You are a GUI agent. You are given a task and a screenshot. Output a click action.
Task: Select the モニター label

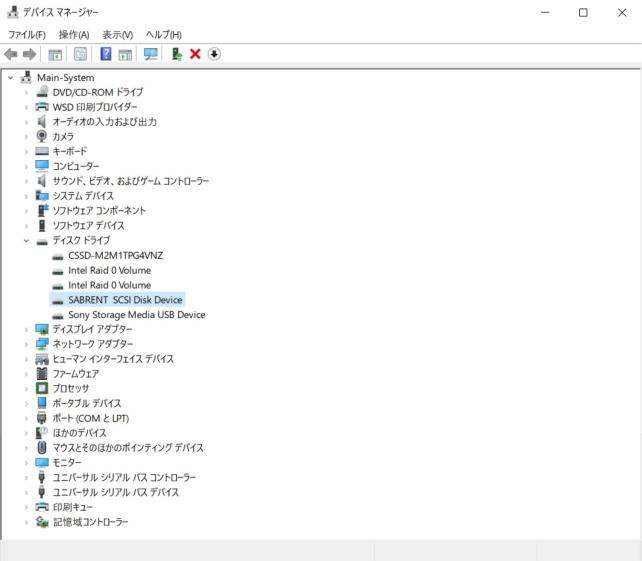67,463
